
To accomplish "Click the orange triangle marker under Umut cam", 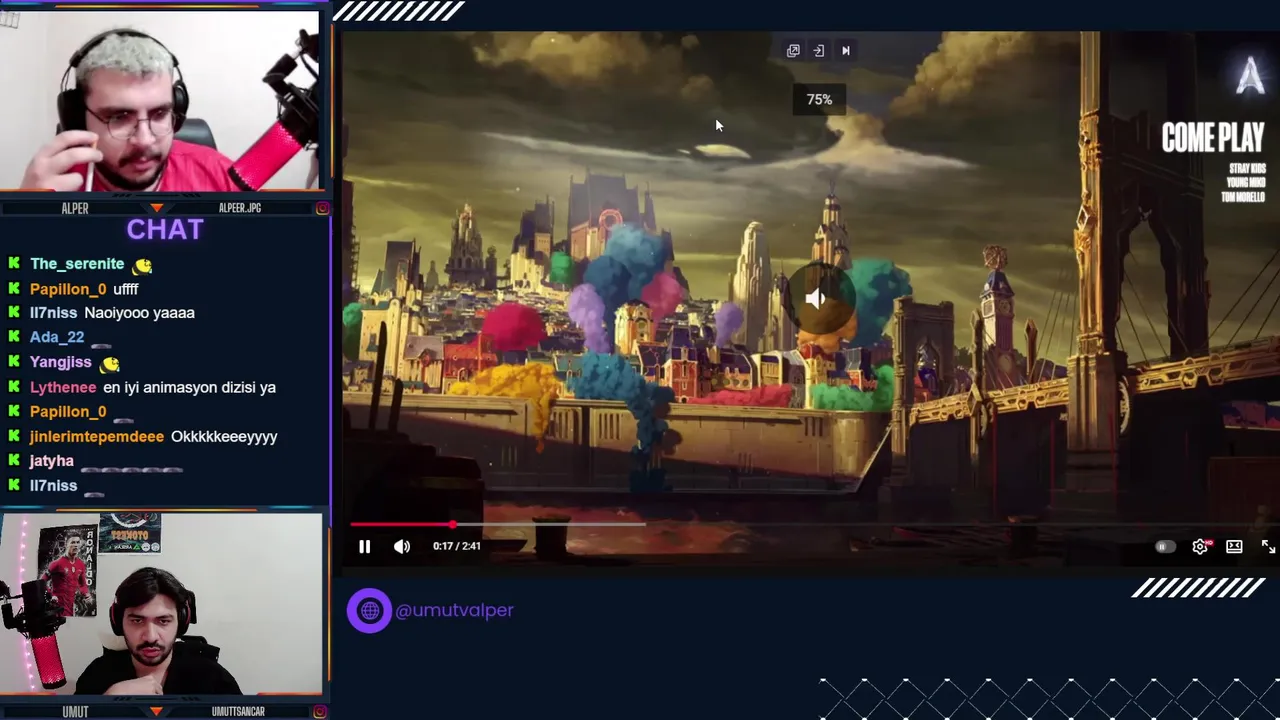I will (156, 711).
